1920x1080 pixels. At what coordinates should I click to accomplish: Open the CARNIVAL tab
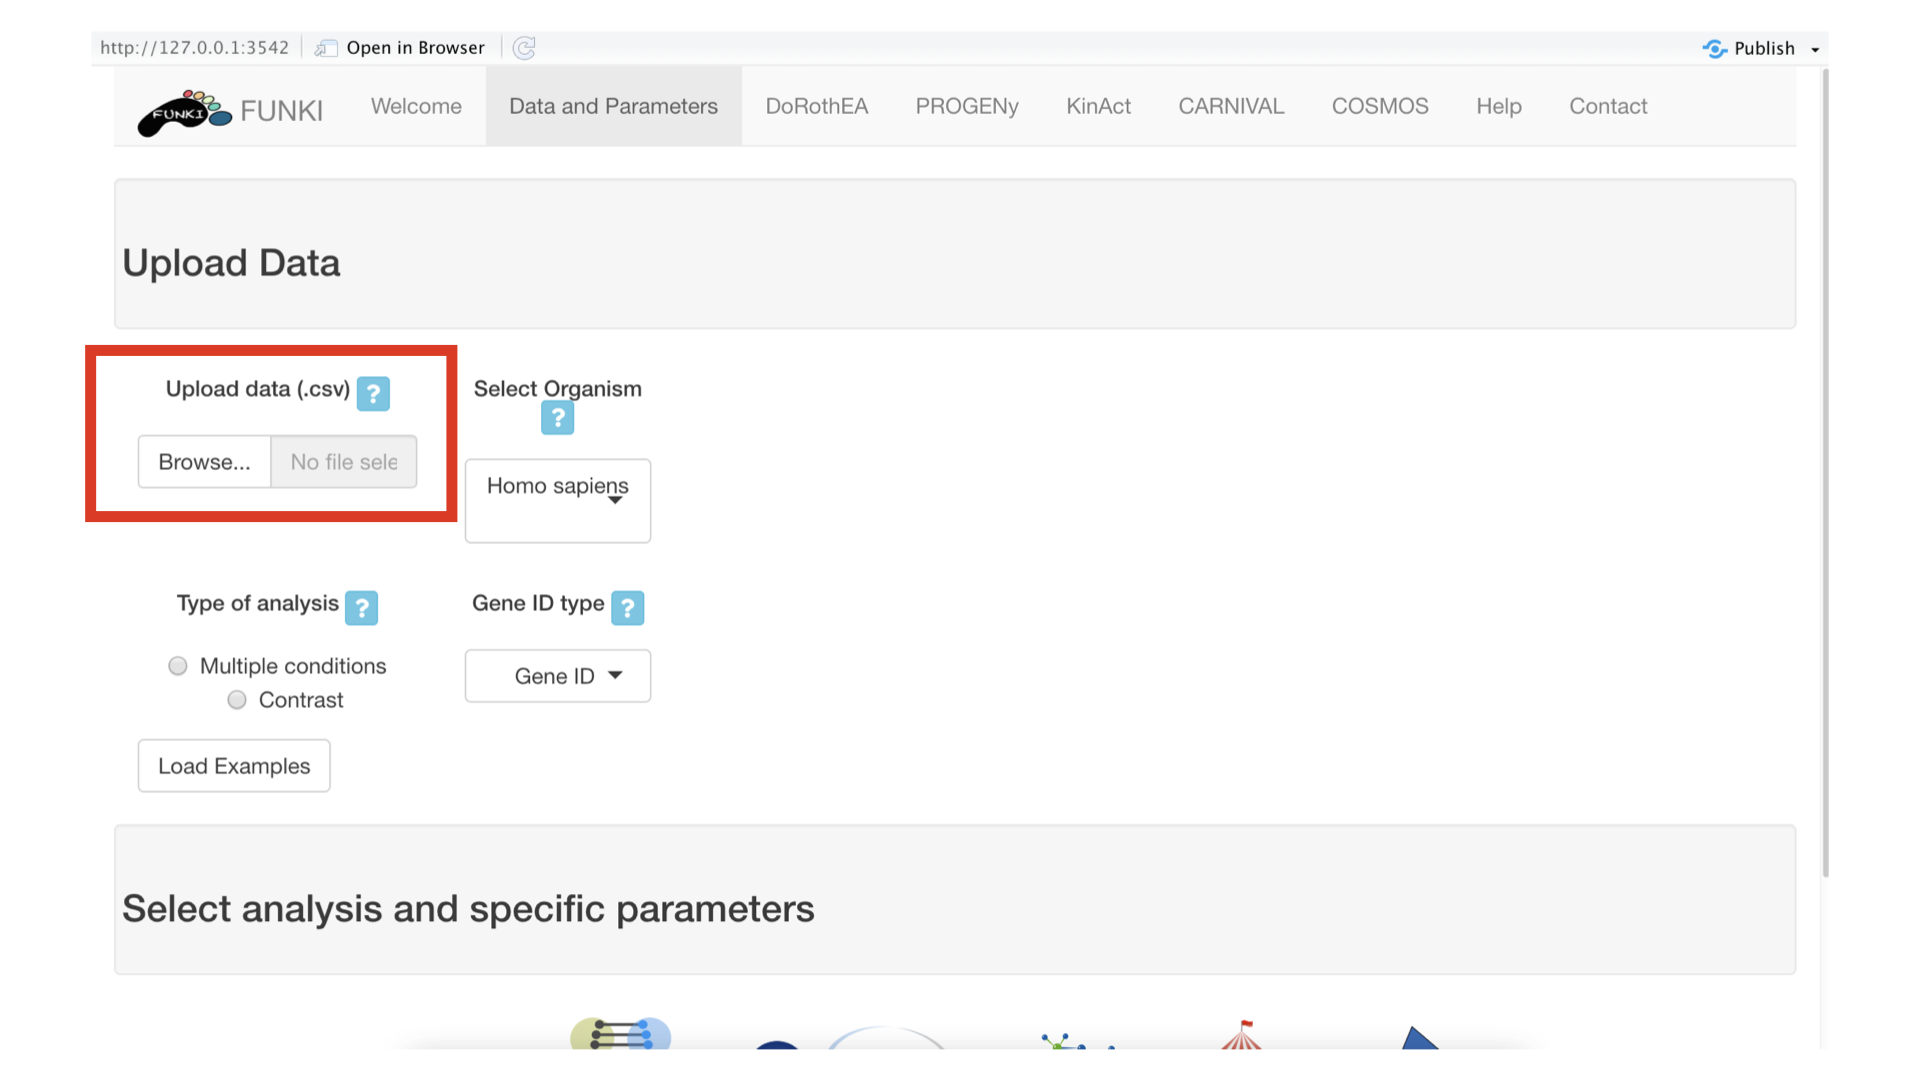coord(1231,106)
